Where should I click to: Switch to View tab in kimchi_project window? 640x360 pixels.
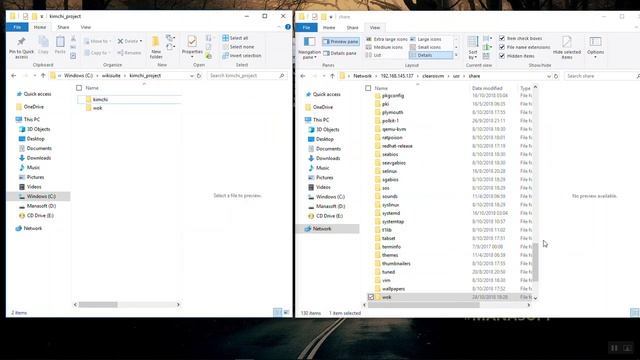tap(86, 27)
